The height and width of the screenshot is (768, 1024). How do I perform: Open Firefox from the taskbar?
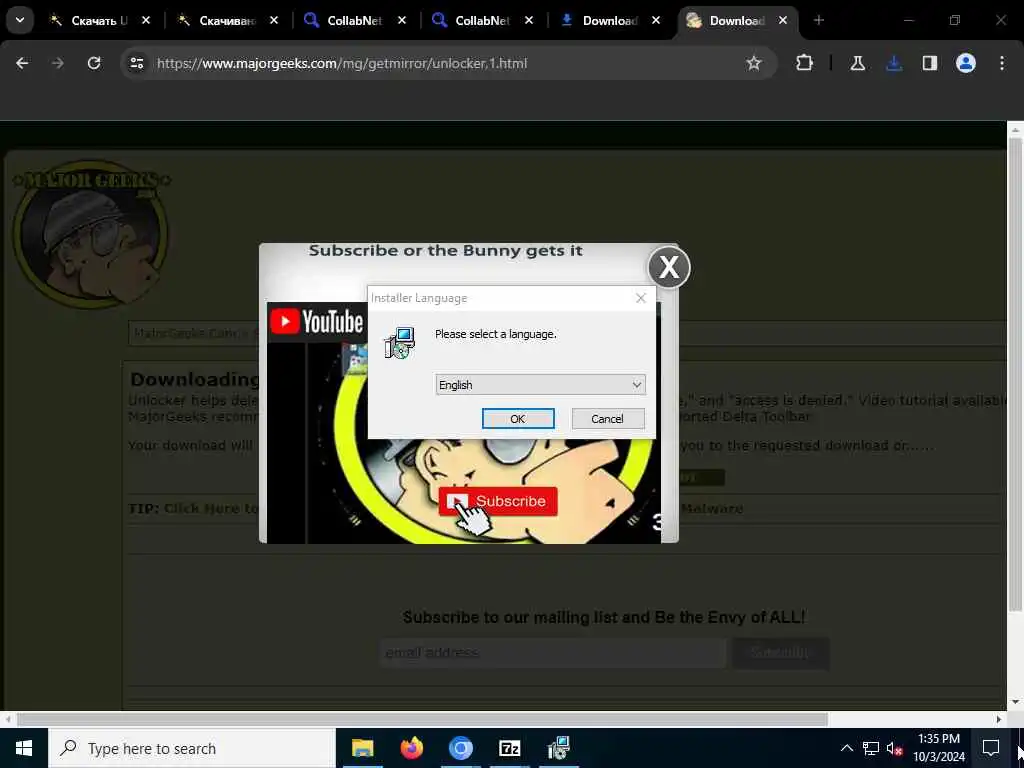[411, 748]
